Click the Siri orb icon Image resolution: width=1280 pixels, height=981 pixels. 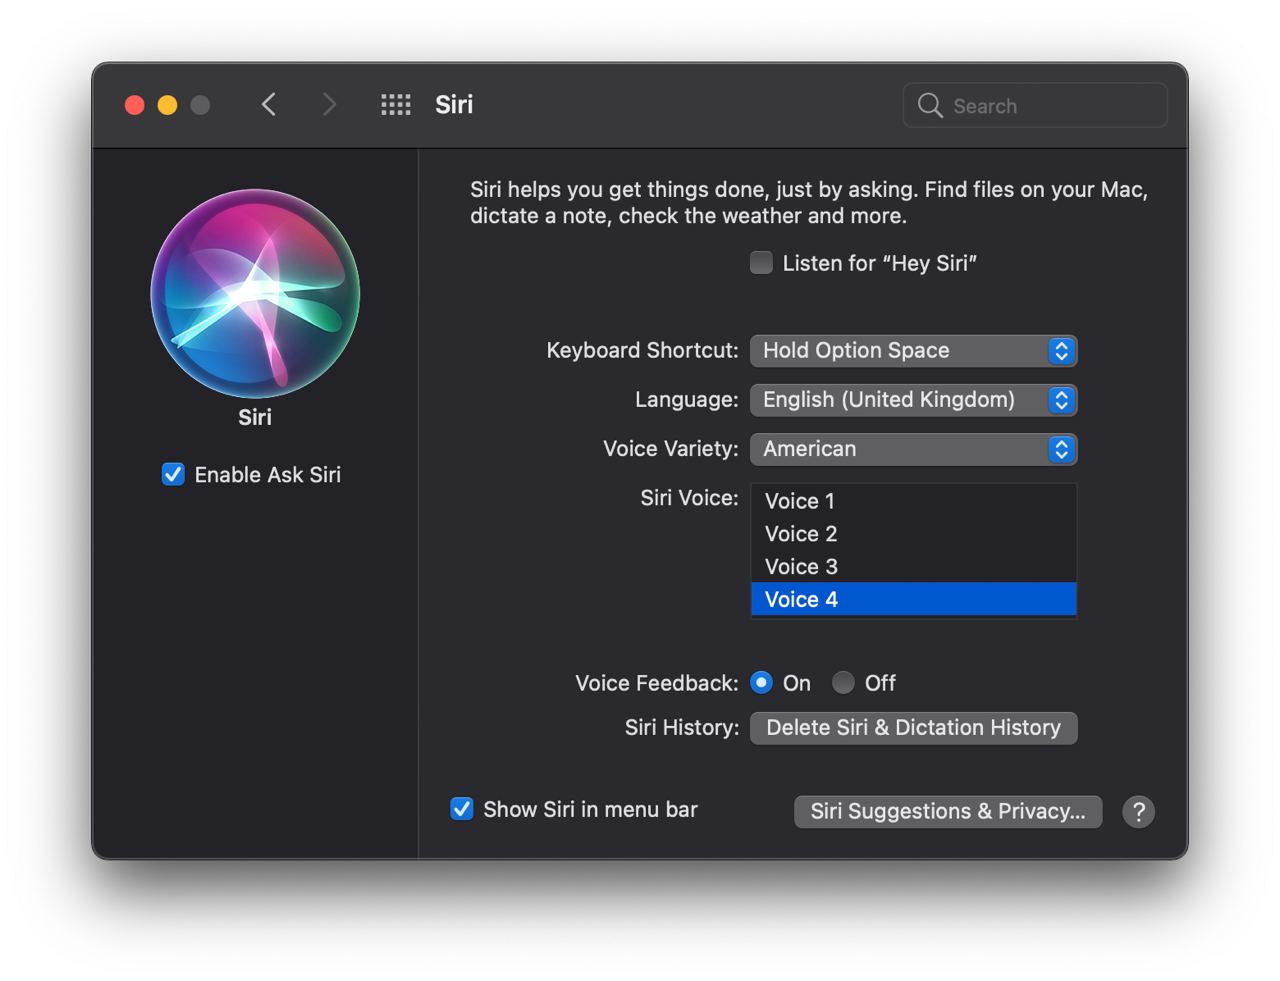click(x=255, y=293)
